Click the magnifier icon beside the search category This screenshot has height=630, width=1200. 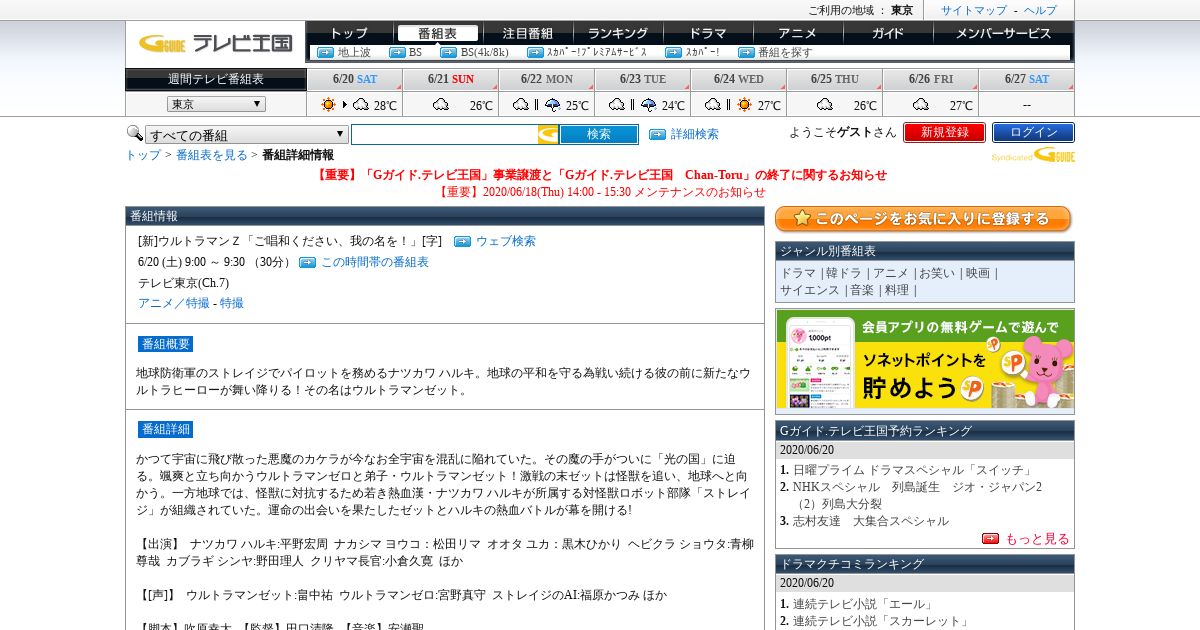click(134, 133)
